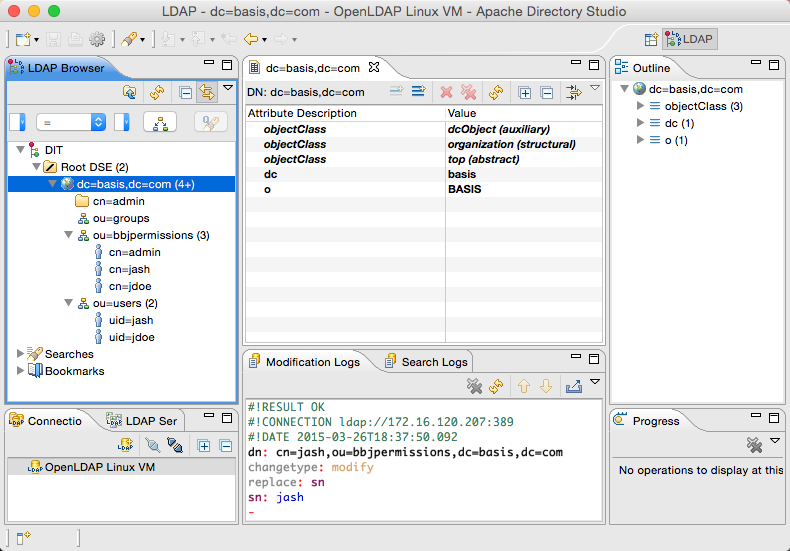Expand o (1) in the Outline
The height and width of the screenshot is (551, 790).
[640, 140]
